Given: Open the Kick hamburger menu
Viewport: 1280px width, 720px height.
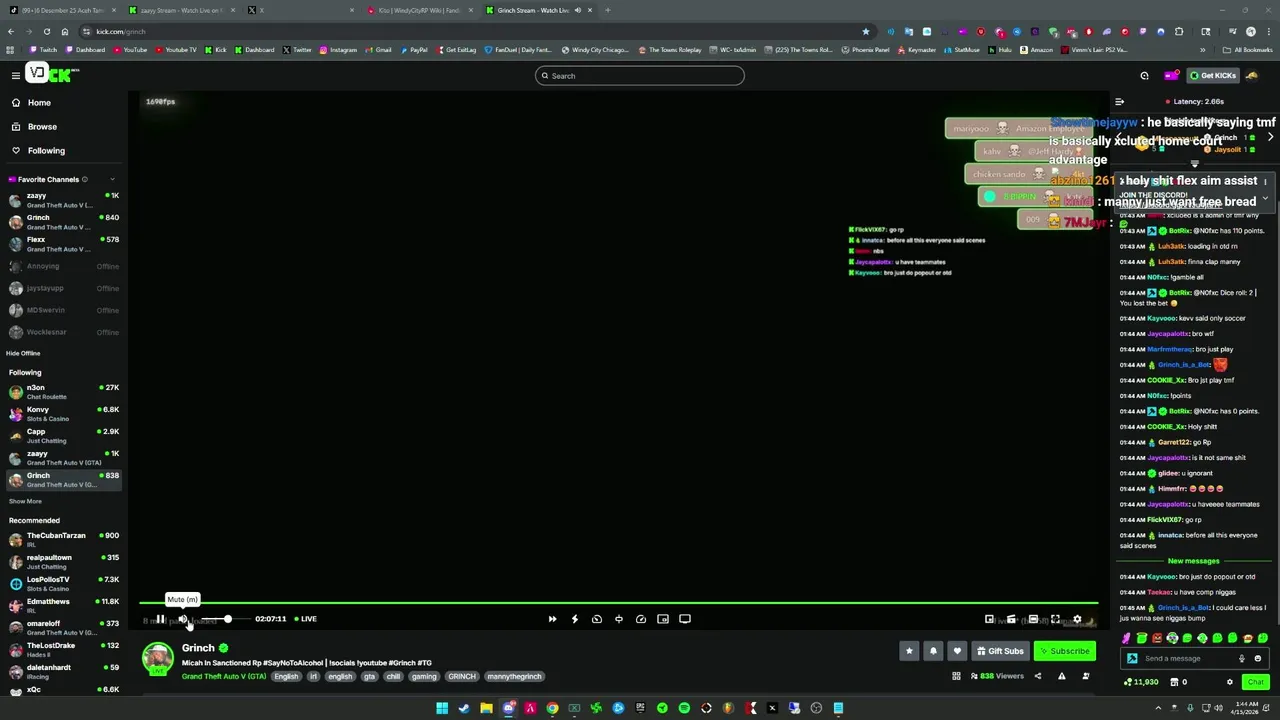Looking at the screenshot, I should [15, 75].
